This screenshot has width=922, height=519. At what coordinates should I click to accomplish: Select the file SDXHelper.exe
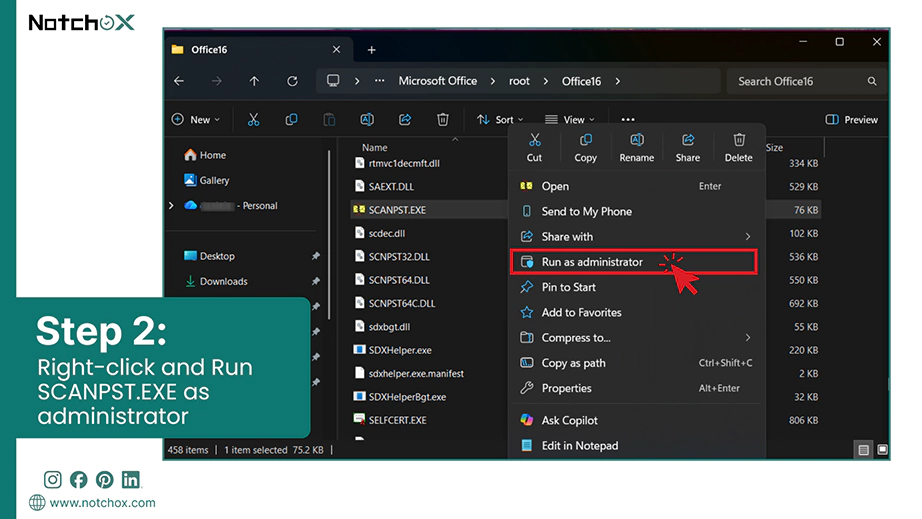[392, 350]
